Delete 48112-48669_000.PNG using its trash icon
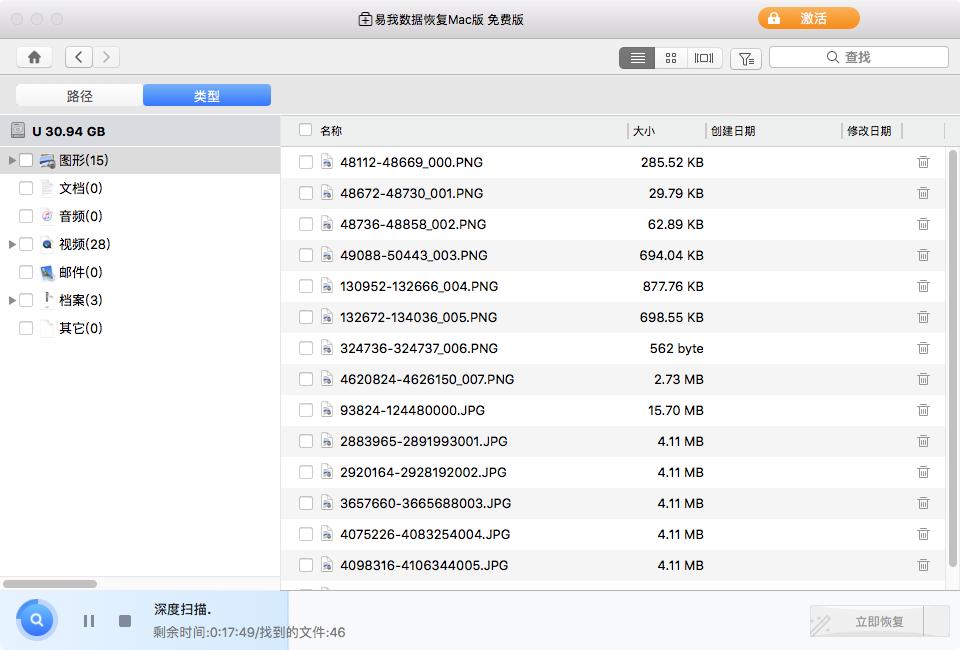The image size is (960, 650). tap(922, 161)
